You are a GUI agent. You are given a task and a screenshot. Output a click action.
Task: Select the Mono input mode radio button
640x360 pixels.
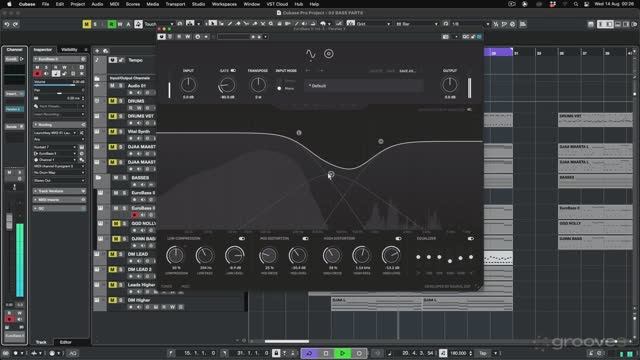tap(279, 89)
